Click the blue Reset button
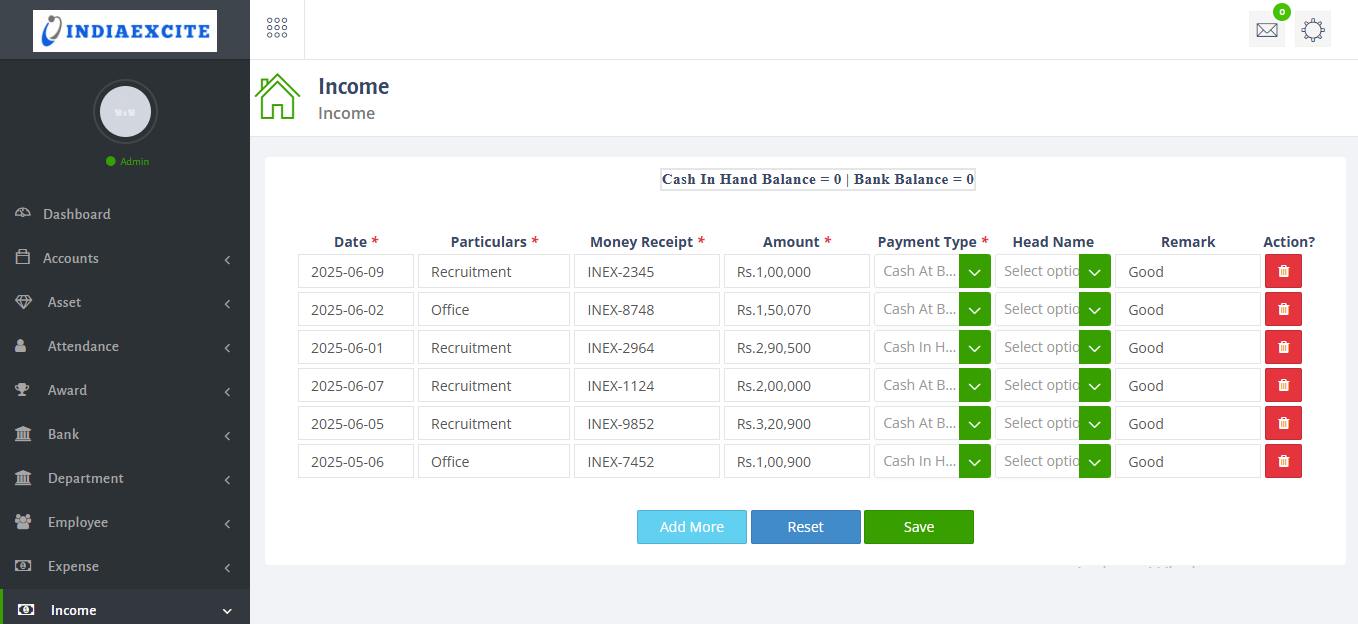 [805, 527]
